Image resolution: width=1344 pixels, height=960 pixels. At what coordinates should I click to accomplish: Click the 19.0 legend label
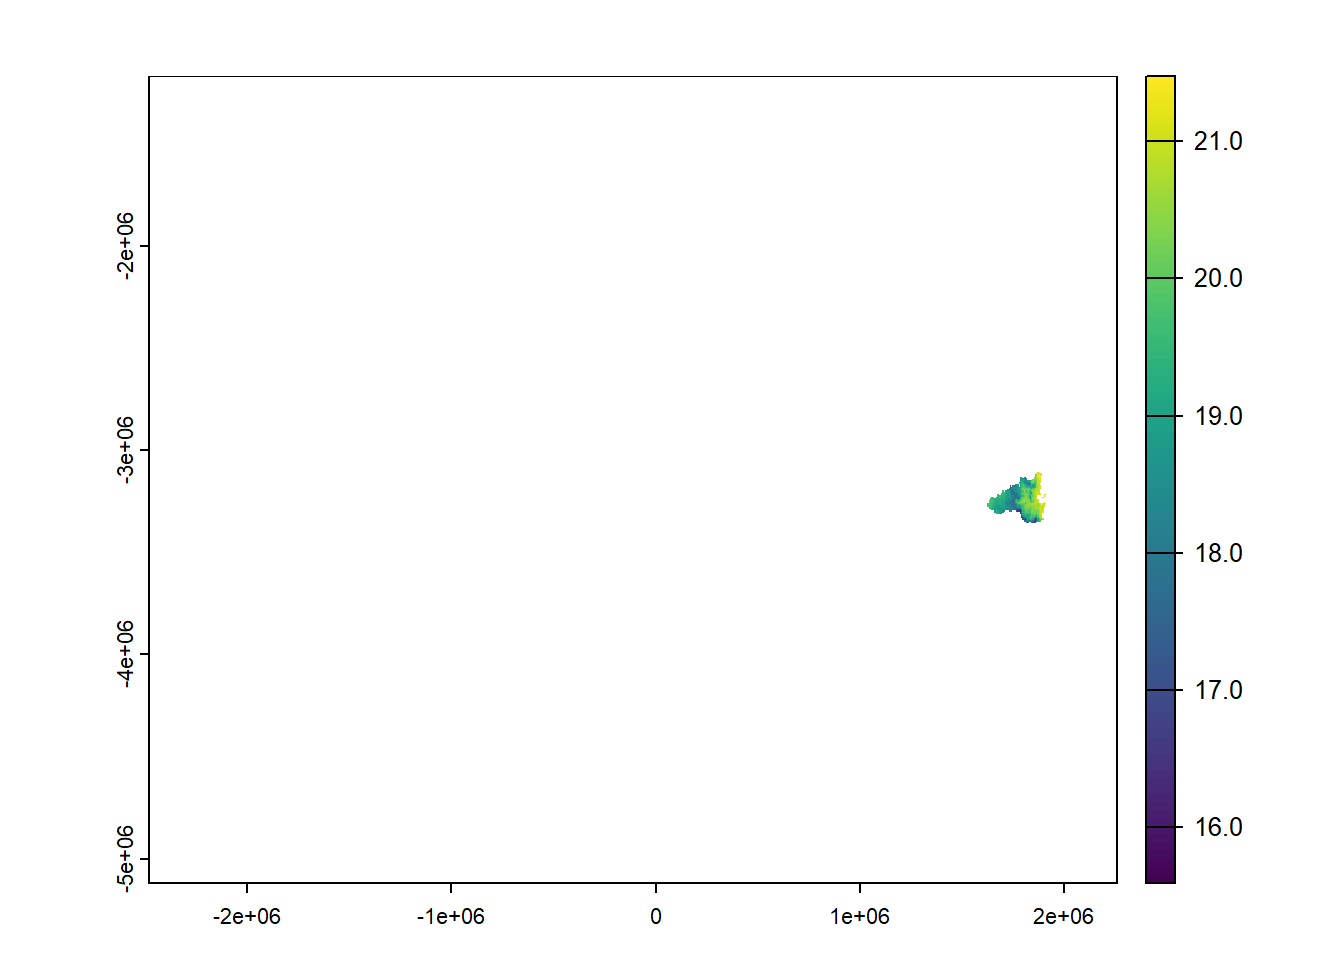click(1218, 416)
